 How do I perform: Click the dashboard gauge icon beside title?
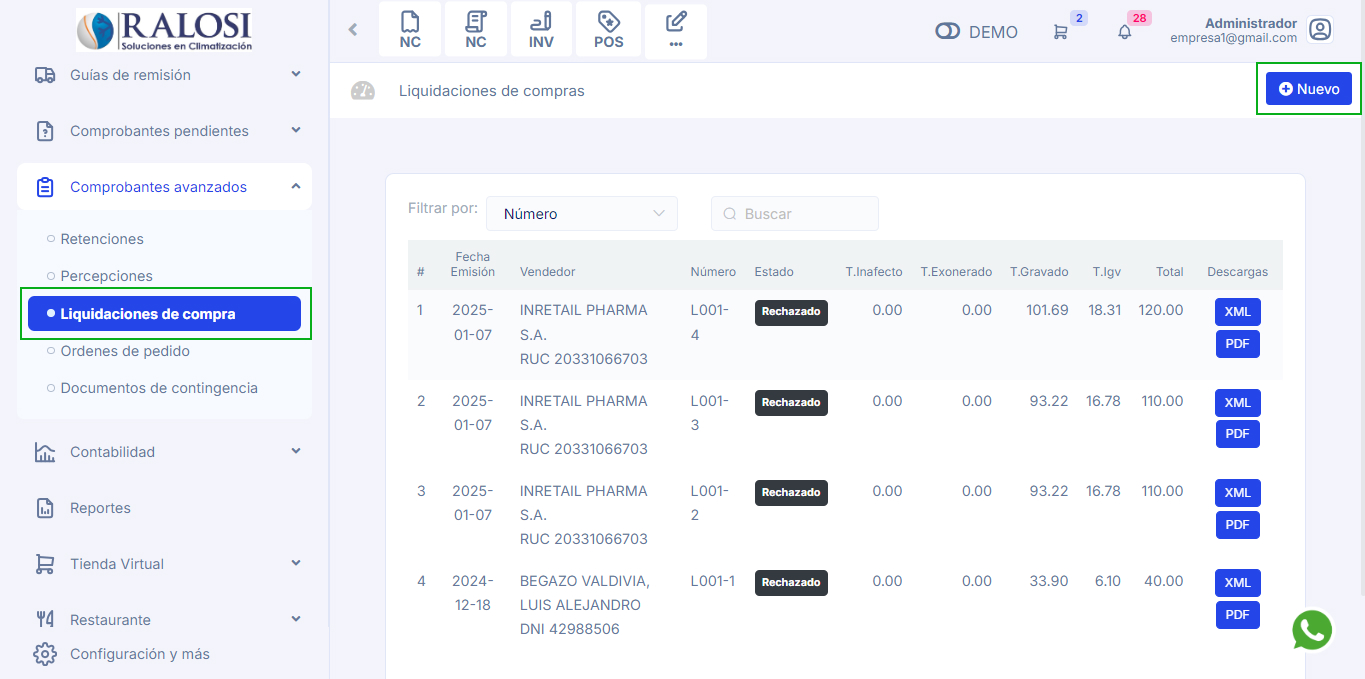[362, 91]
